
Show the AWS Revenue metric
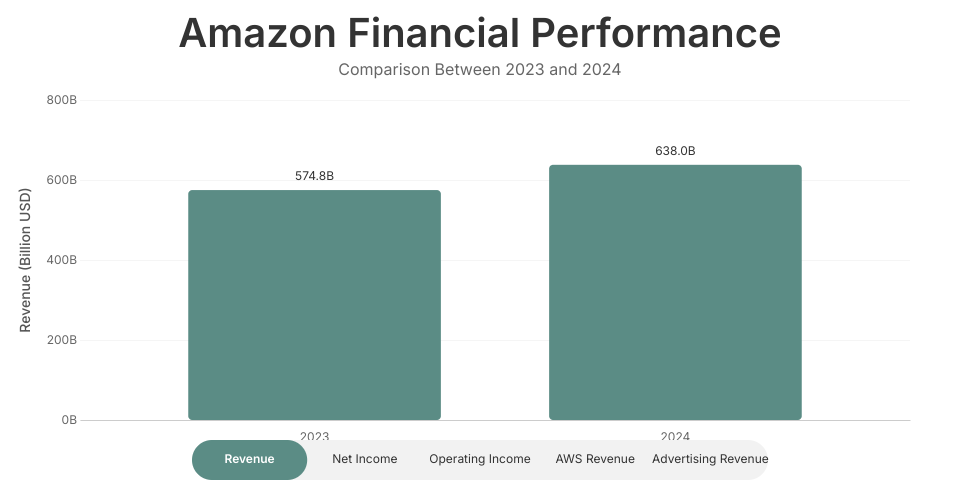595,460
